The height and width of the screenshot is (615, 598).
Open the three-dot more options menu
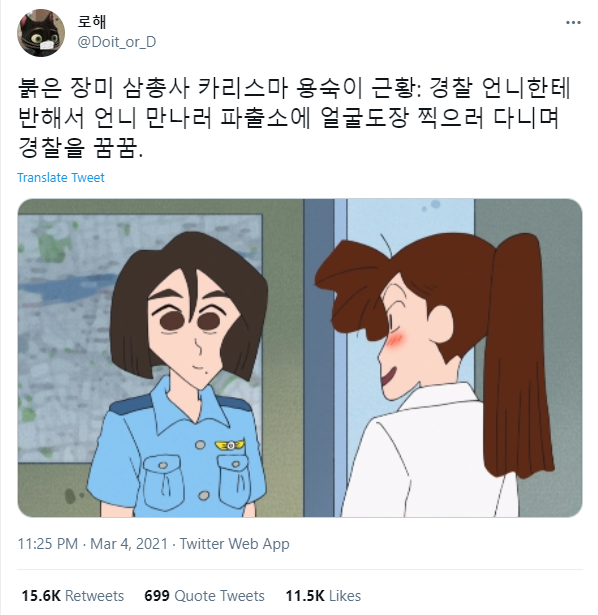[x=573, y=23]
